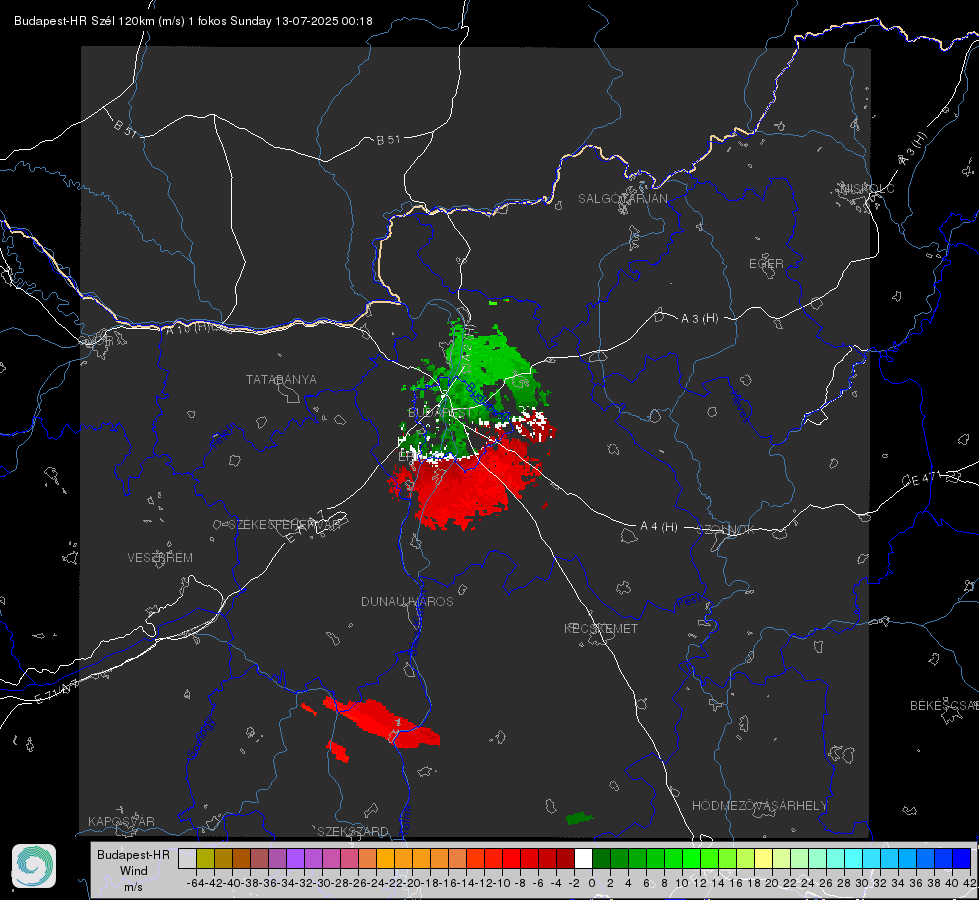The height and width of the screenshot is (900, 979).
Task: Click the 'm/s' unit label in legend
Action: [133, 887]
